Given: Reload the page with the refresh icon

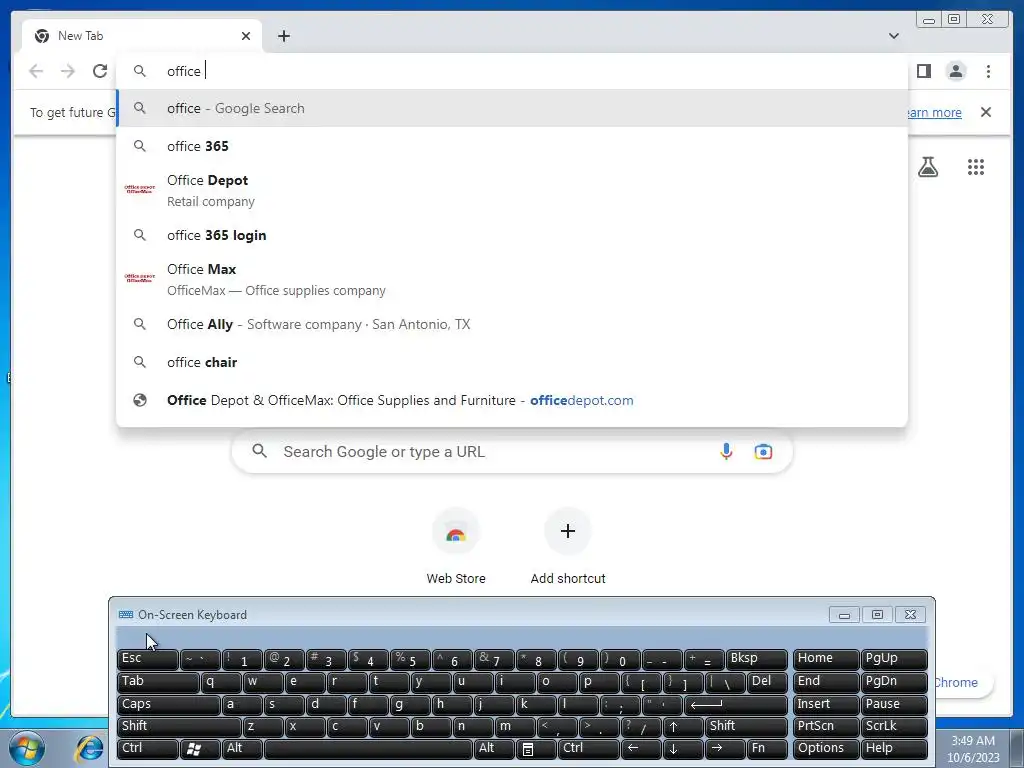Looking at the screenshot, I should coord(100,71).
